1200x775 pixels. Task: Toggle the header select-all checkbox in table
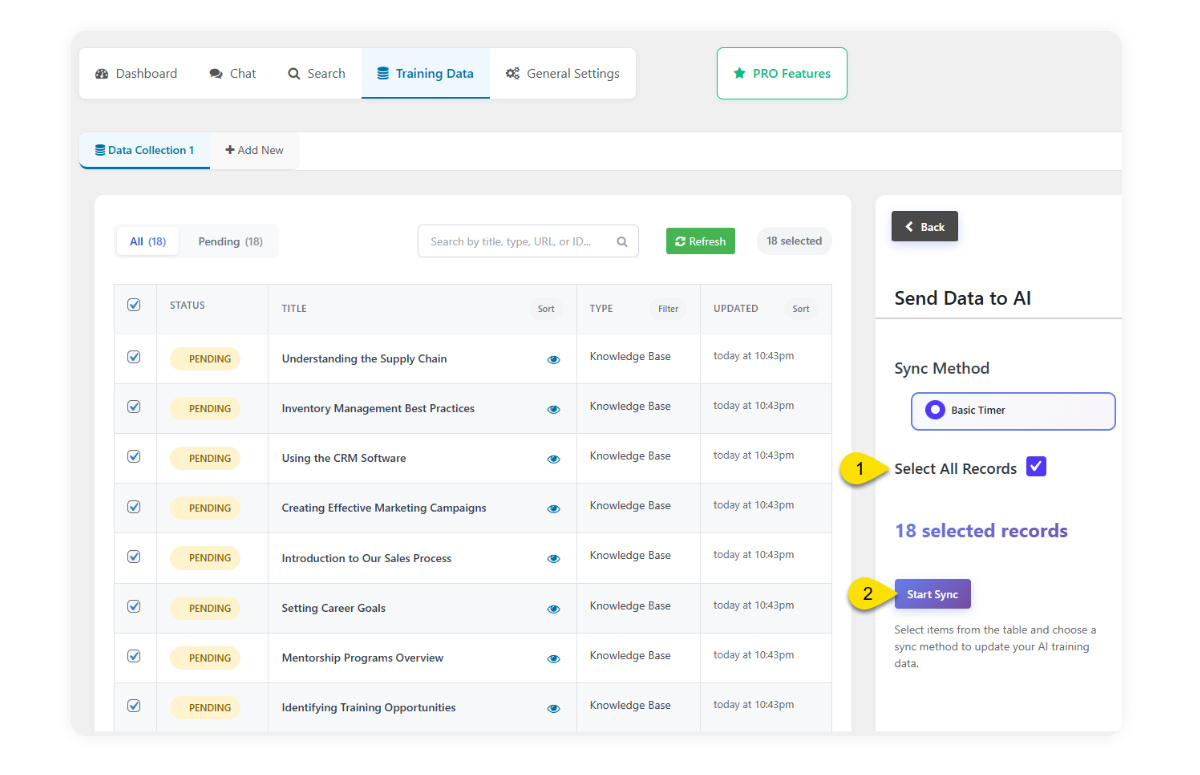click(134, 305)
